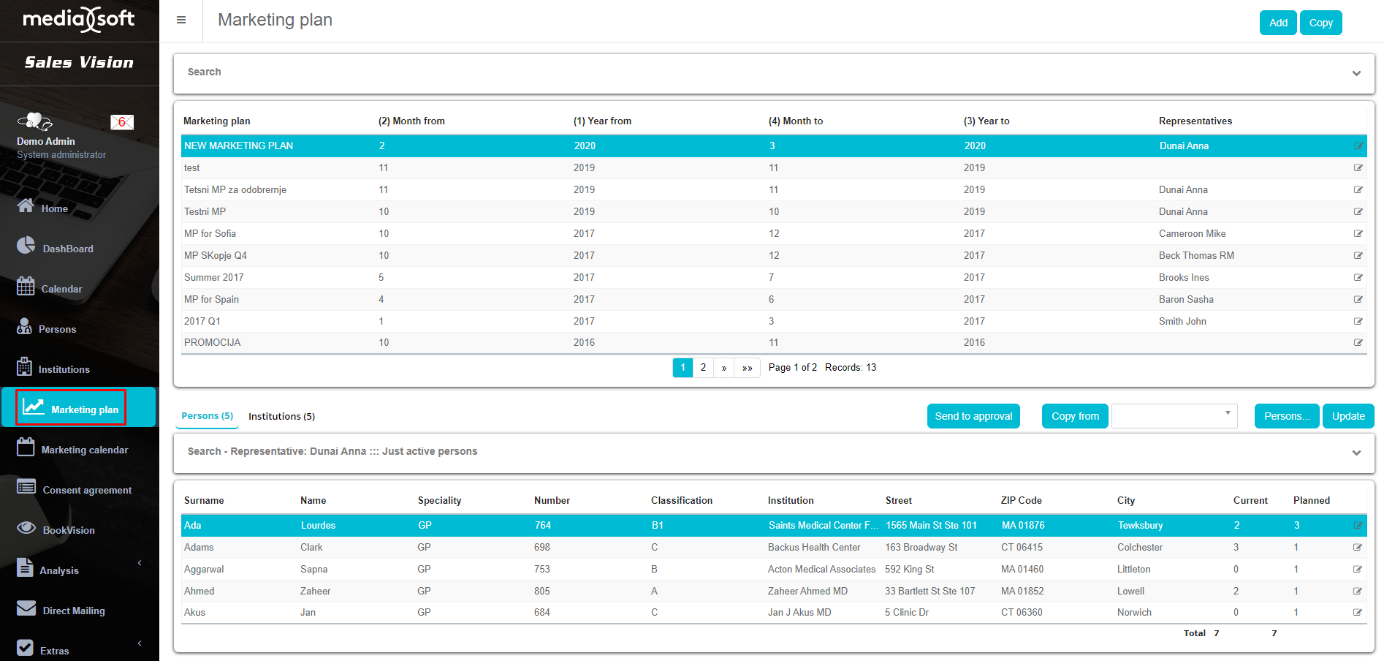Switch to the Institutions (5) tab
Viewport: 1384px width, 661px height.
281,416
